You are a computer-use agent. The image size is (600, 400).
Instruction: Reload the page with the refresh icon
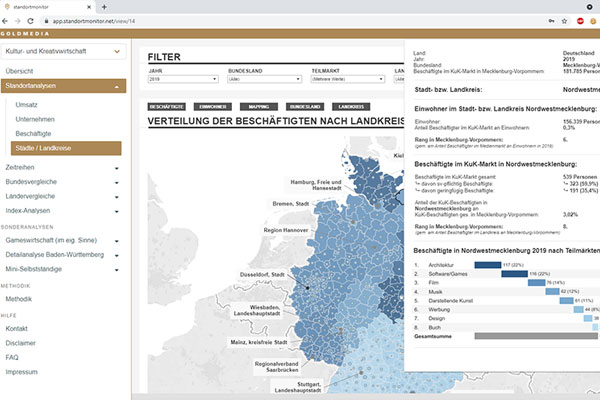tap(30, 21)
